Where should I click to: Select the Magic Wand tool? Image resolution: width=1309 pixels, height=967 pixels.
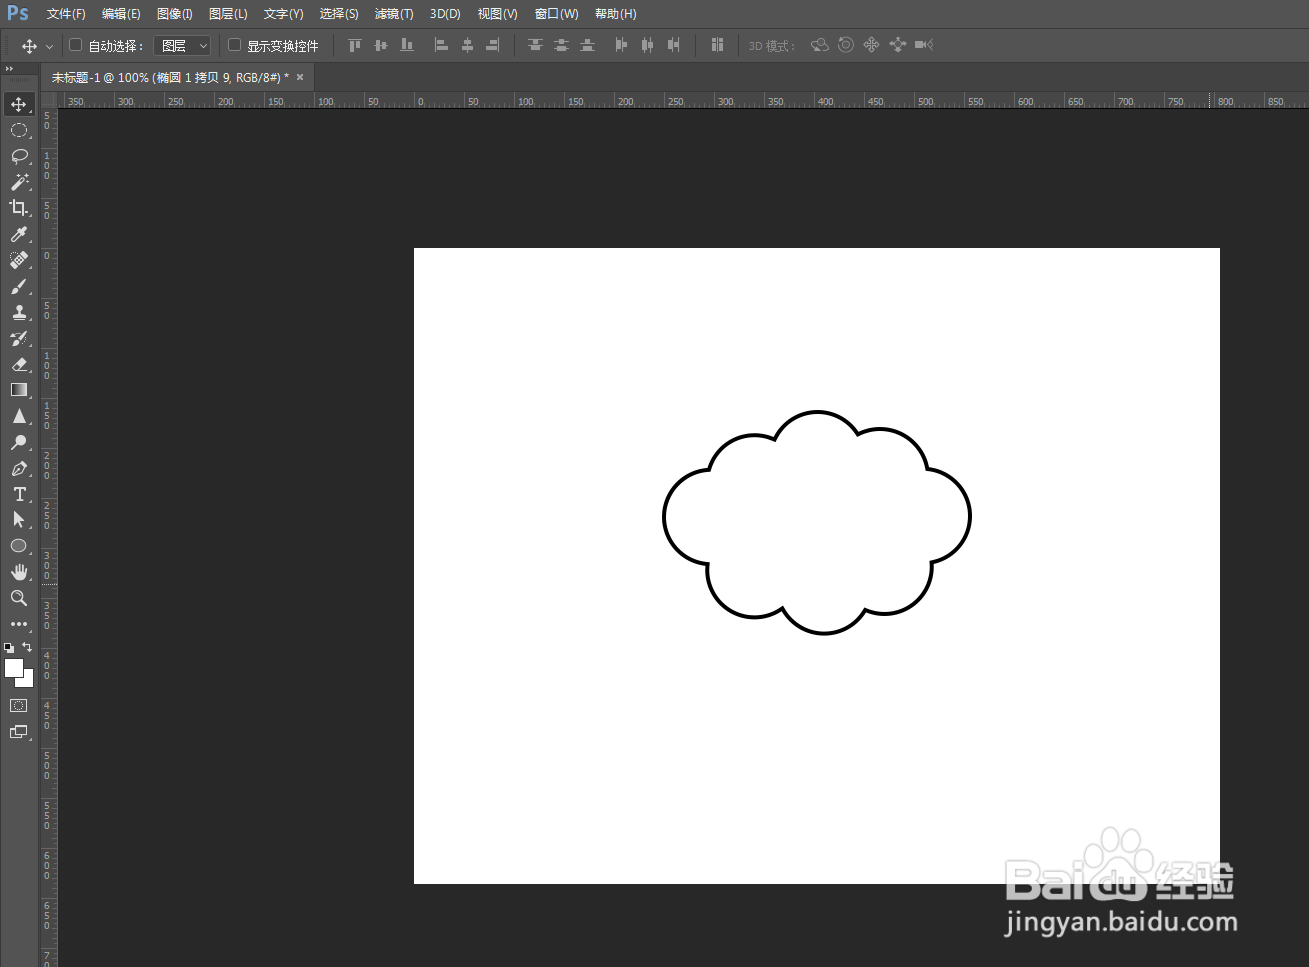pyautogui.click(x=19, y=182)
